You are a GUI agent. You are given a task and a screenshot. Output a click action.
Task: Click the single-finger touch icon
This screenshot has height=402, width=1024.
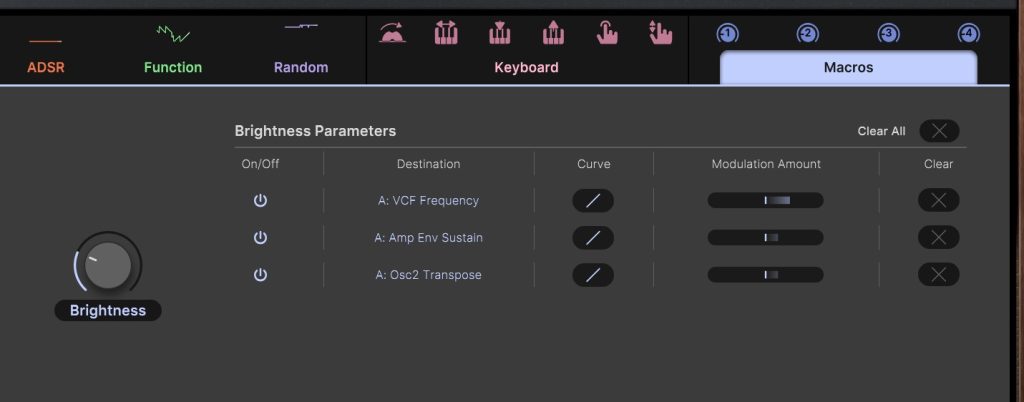(x=607, y=33)
